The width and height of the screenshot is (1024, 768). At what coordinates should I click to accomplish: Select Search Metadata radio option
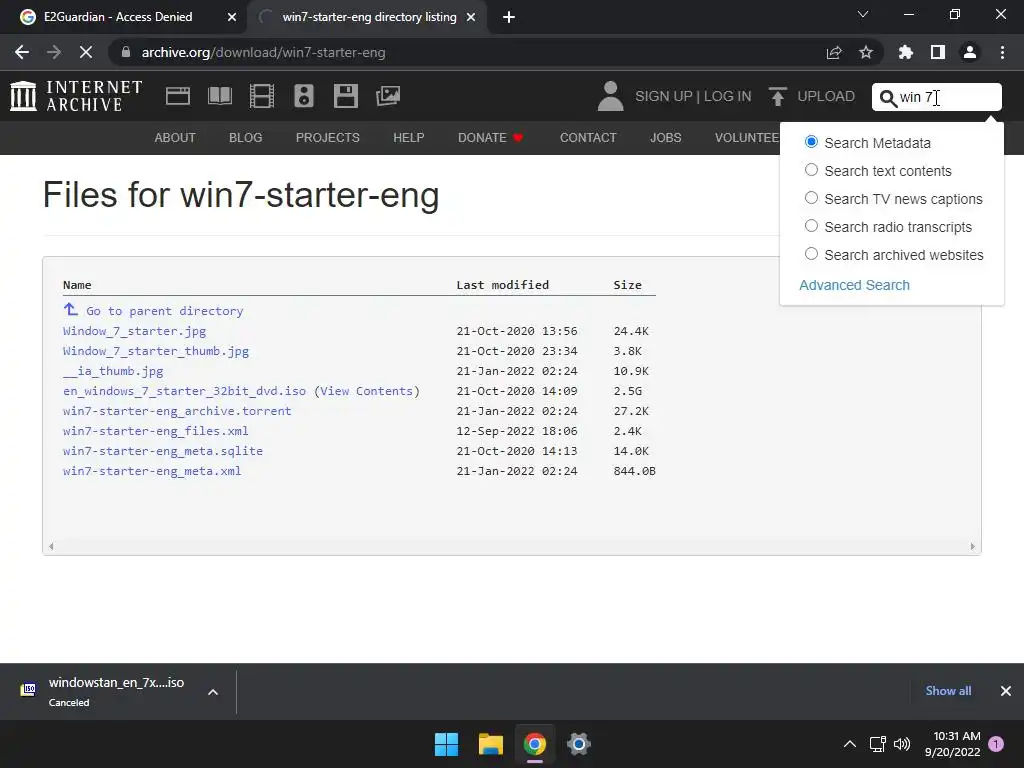click(x=811, y=142)
